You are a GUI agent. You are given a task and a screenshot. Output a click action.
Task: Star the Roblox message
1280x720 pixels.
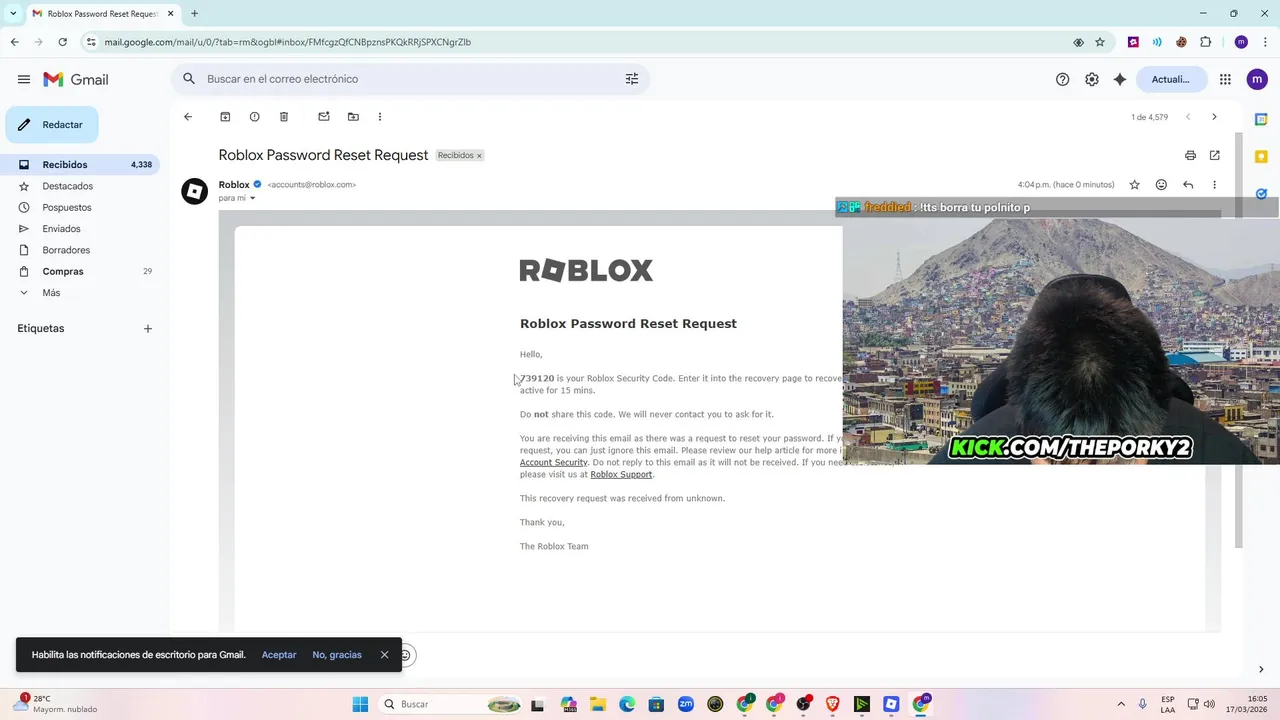click(1134, 185)
